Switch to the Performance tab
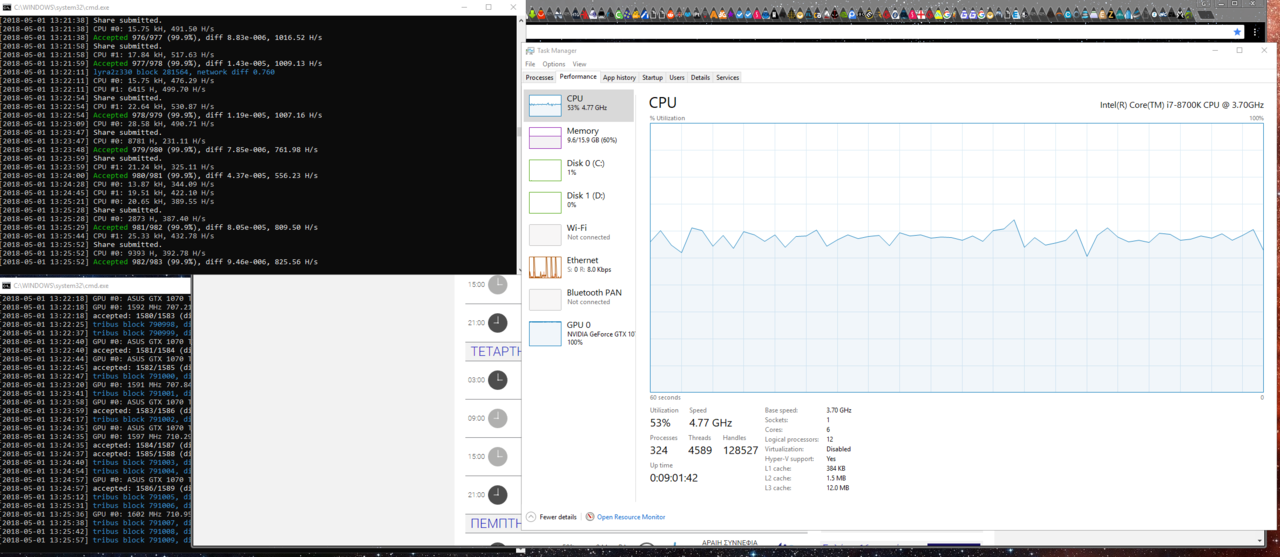Screen dimensions: 1280x557 pyautogui.click(x=578, y=77)
